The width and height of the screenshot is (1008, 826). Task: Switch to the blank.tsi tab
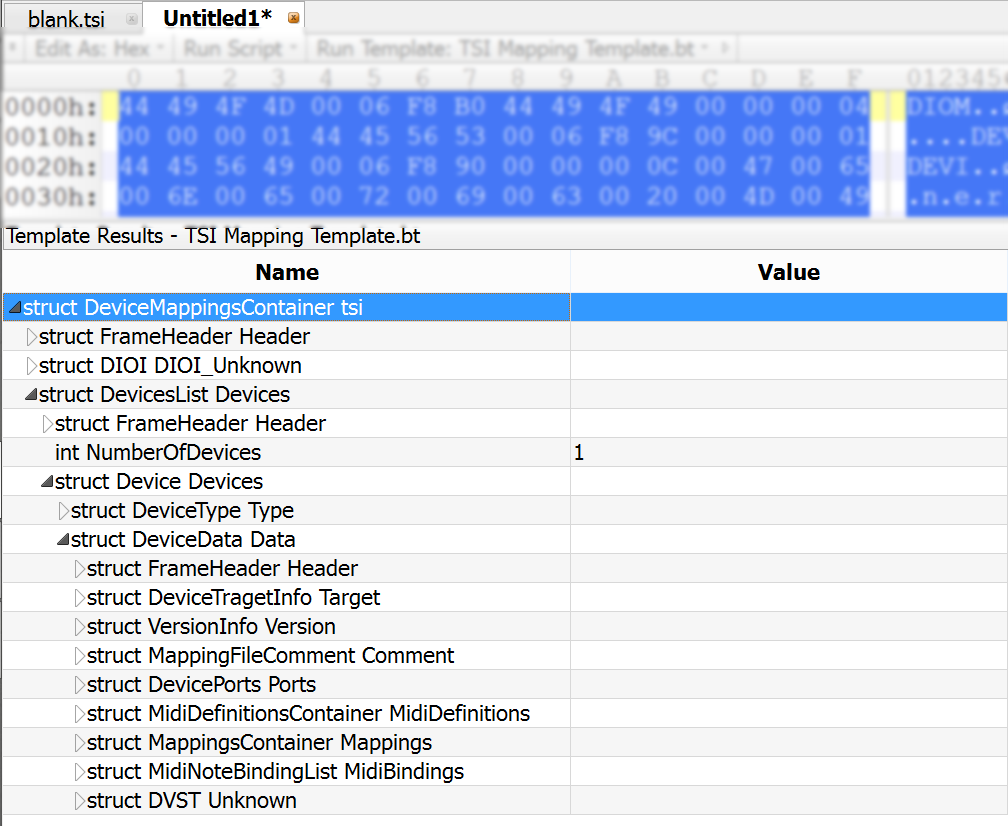pos(66,20)
